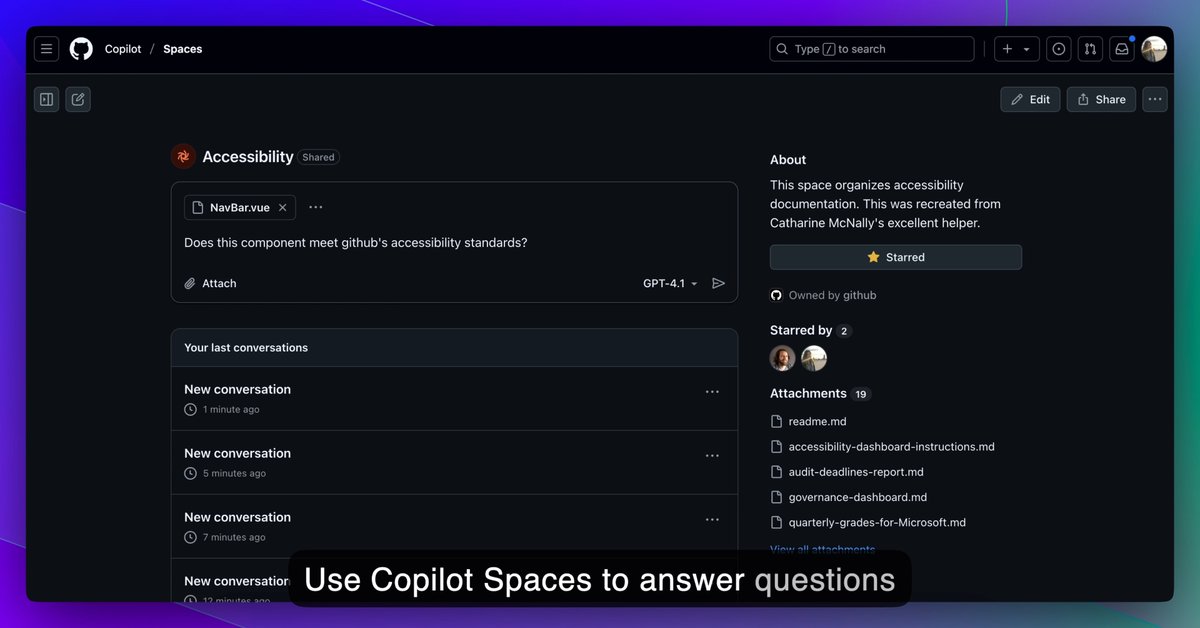Open the user profile avatar menu
1200x628 pixels.
point(1154,49)
